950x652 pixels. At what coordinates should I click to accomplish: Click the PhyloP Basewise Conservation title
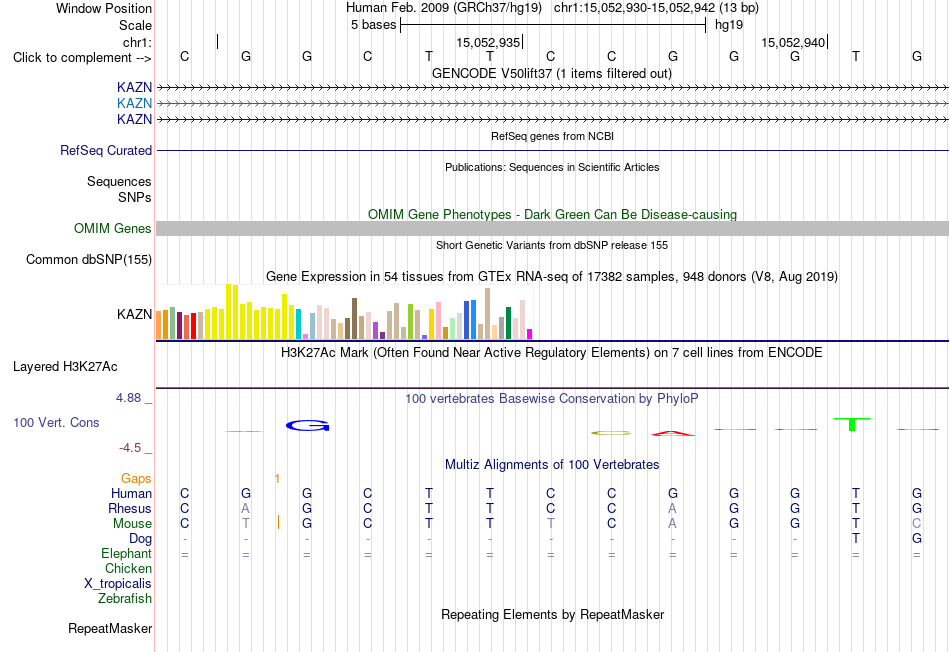[551, 399]
